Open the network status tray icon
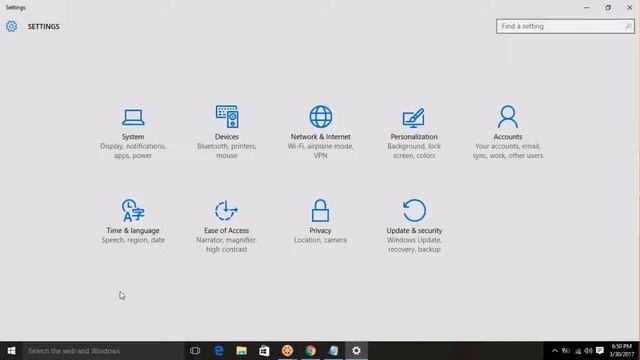Screen dimensions: 640x360 tap(578, 351)
